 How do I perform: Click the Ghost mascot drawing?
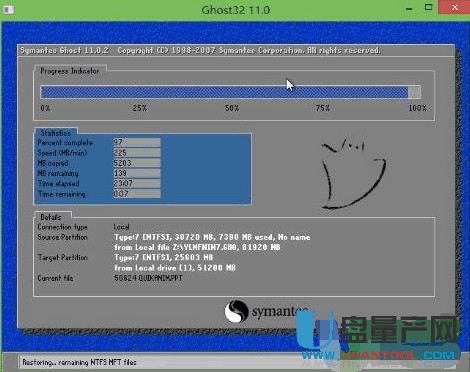click(353, 172)
